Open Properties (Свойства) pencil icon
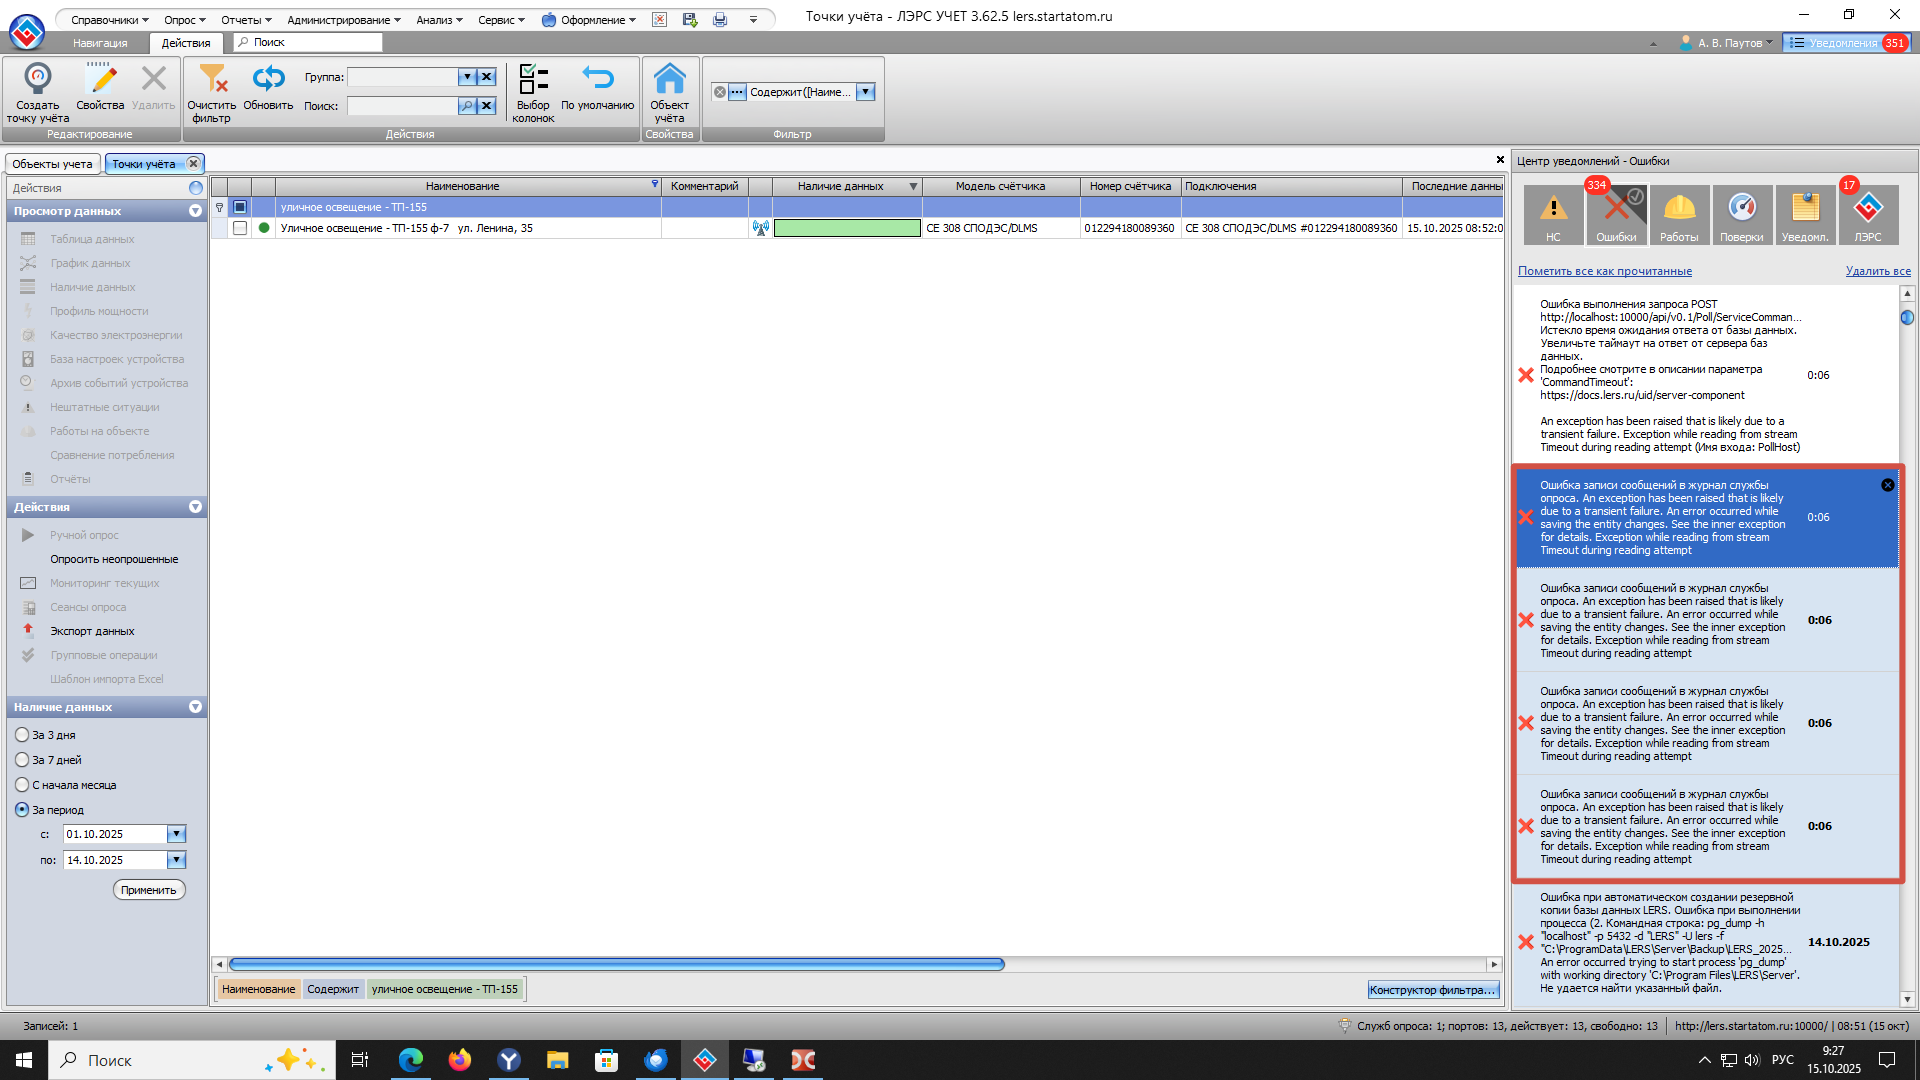The image size is (1920, 1080). [100, 80]
